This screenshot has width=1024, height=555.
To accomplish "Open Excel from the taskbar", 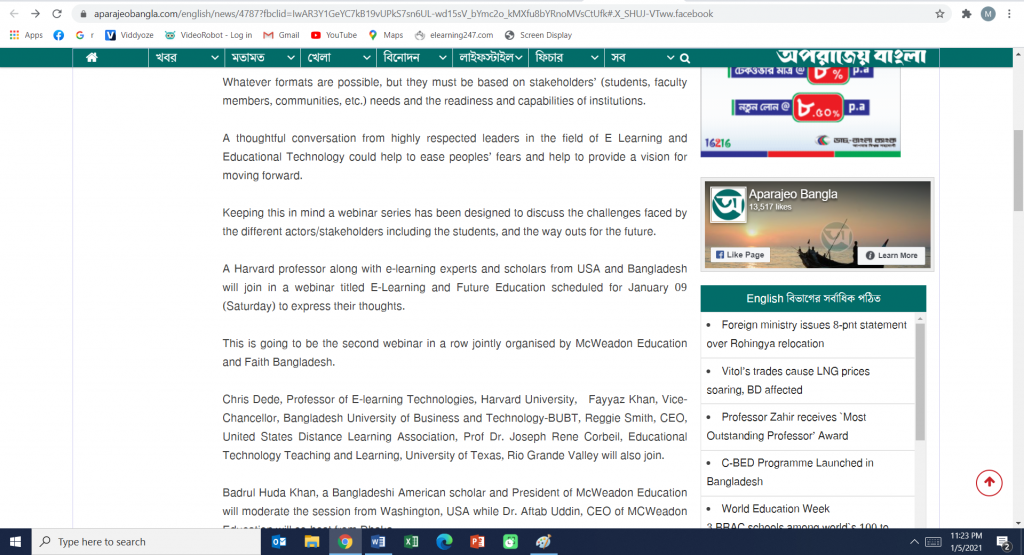I will pos(411,542).
